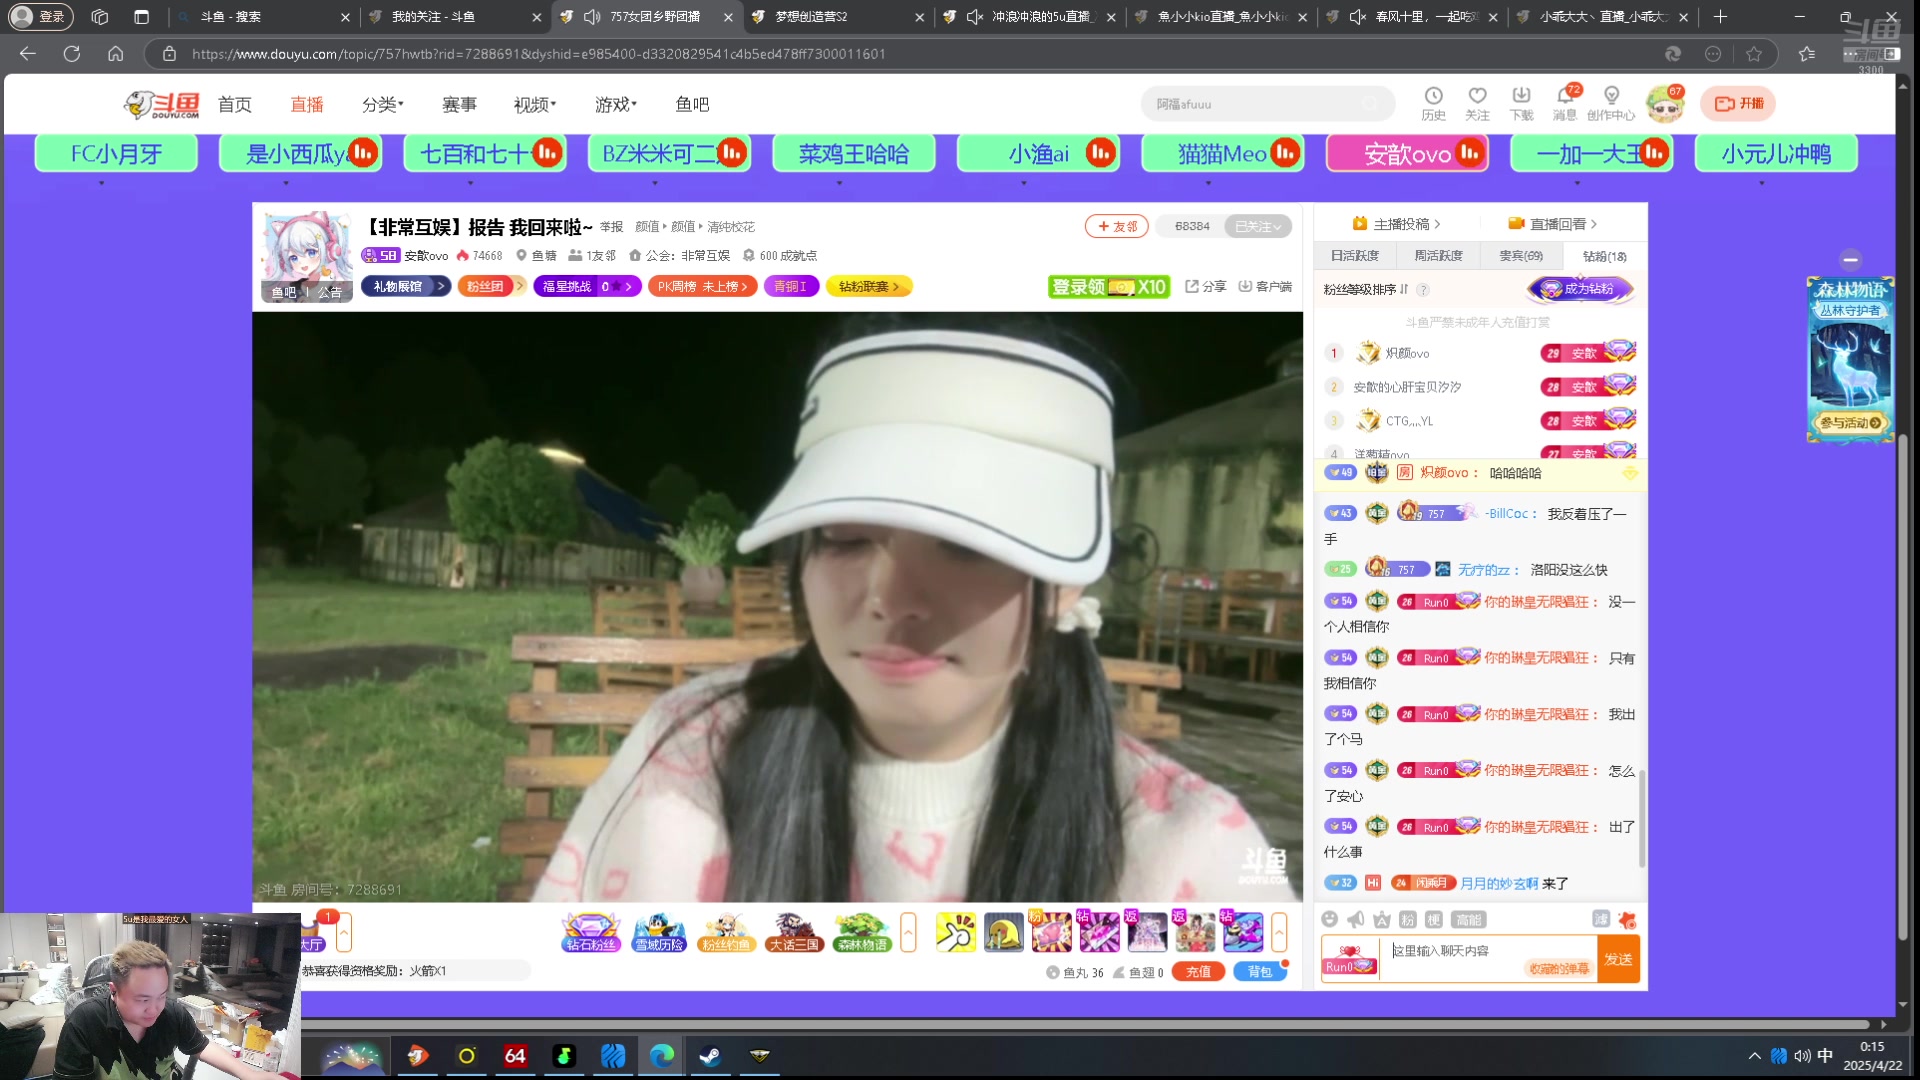Image resolution: width=1920 pixels, height=1080 pixels.
Task: Select the 大话三国 game icon
Action: tap(794, 932)
